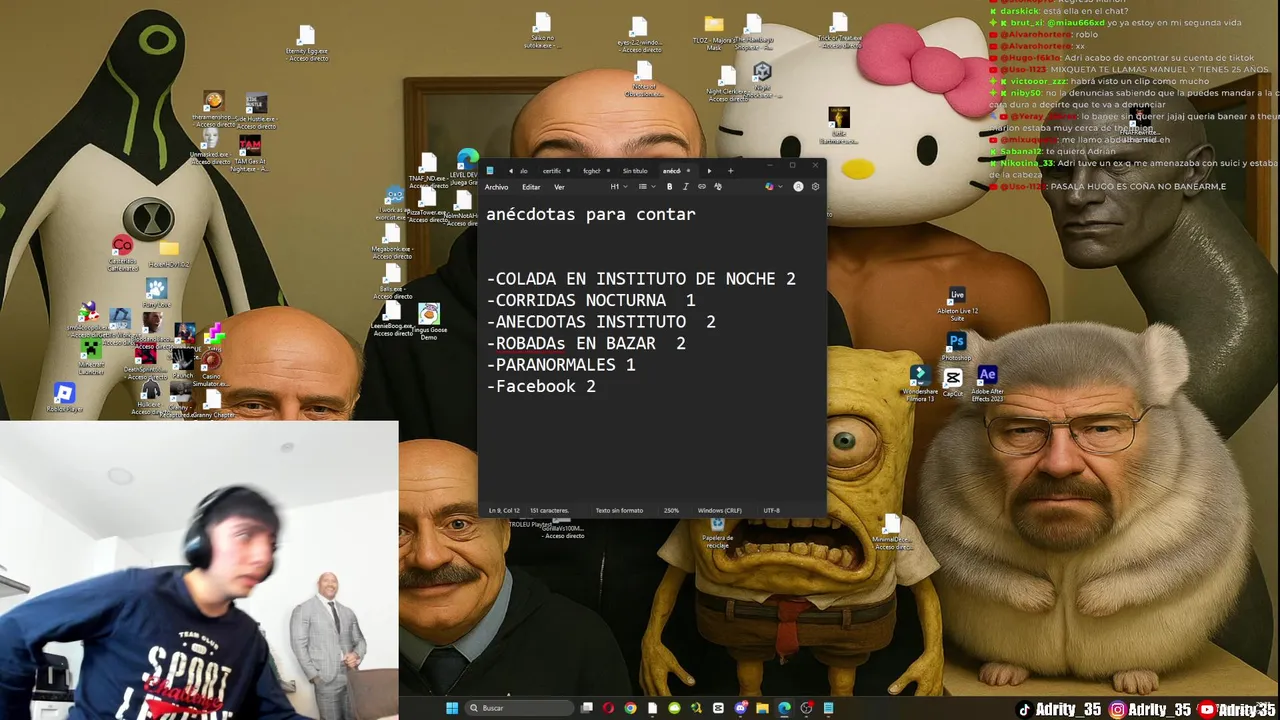The height and width of the screenshot is (720, 1280).
Task: Expand the list style dropdown
Action: click(x=647, y=187)
